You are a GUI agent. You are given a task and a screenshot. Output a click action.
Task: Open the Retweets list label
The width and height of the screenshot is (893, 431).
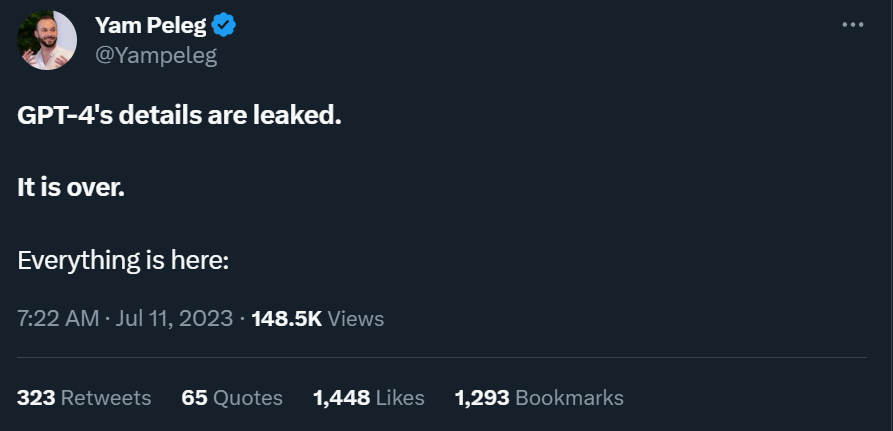click(106, 397)
